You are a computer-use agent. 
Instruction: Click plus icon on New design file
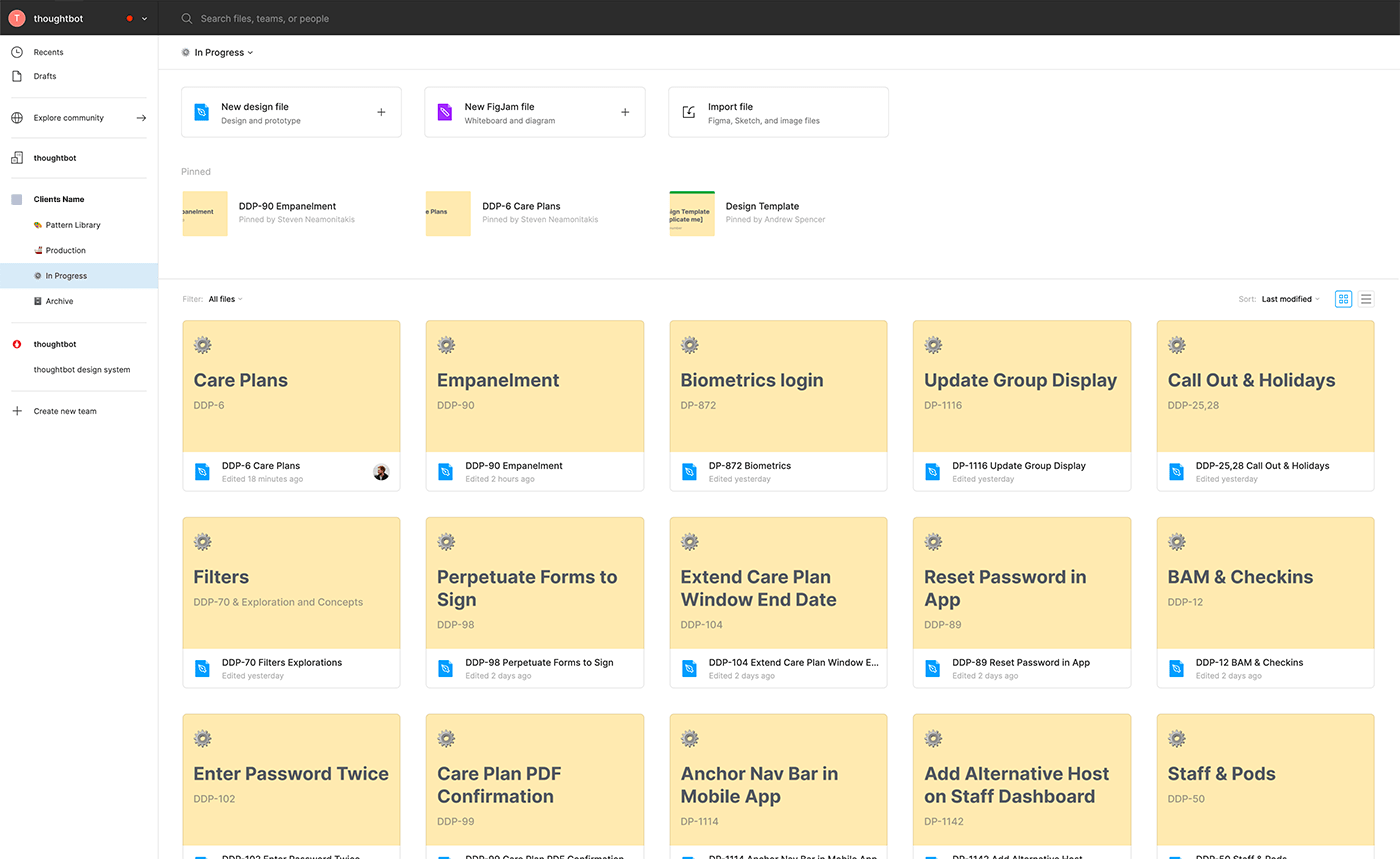click(381, 112)
